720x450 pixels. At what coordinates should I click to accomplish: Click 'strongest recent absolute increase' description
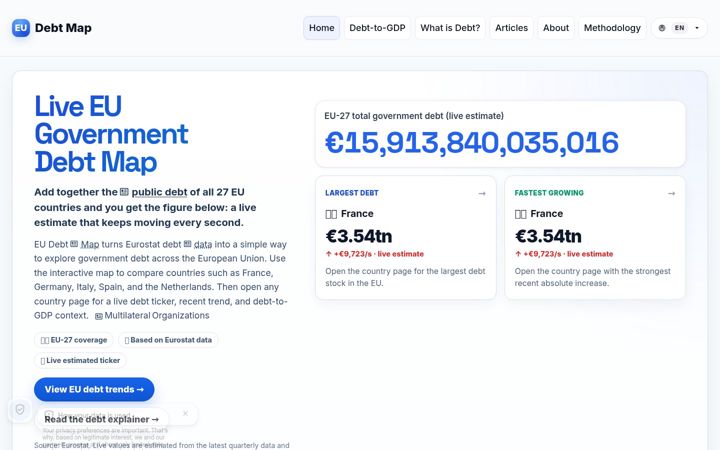pos(592,277)
